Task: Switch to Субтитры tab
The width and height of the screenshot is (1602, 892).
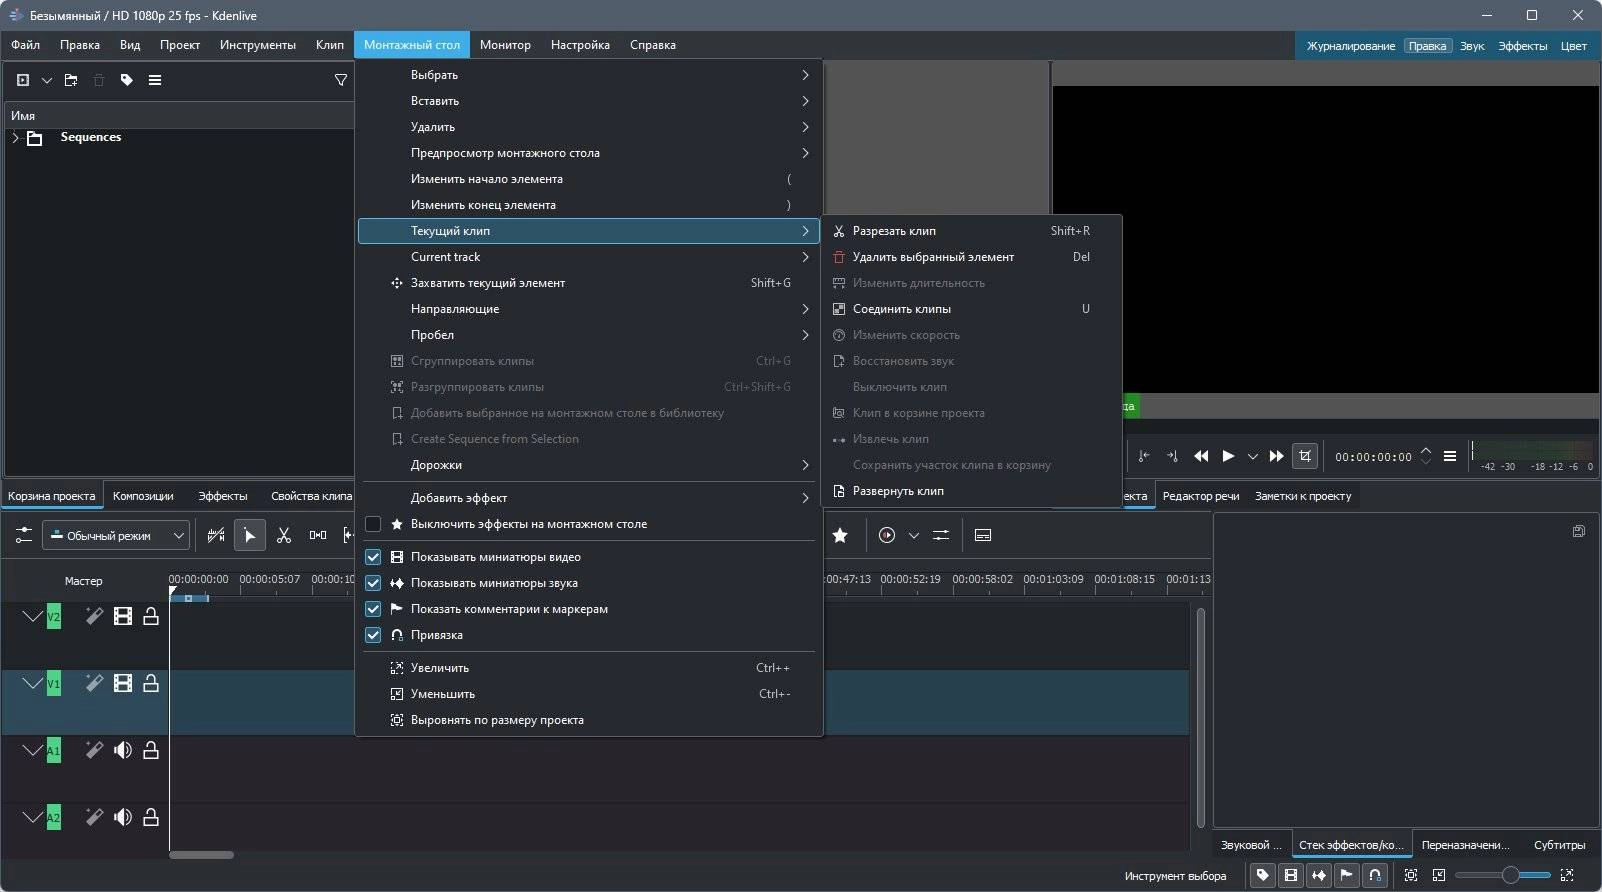Action: tap(1559, 845)
